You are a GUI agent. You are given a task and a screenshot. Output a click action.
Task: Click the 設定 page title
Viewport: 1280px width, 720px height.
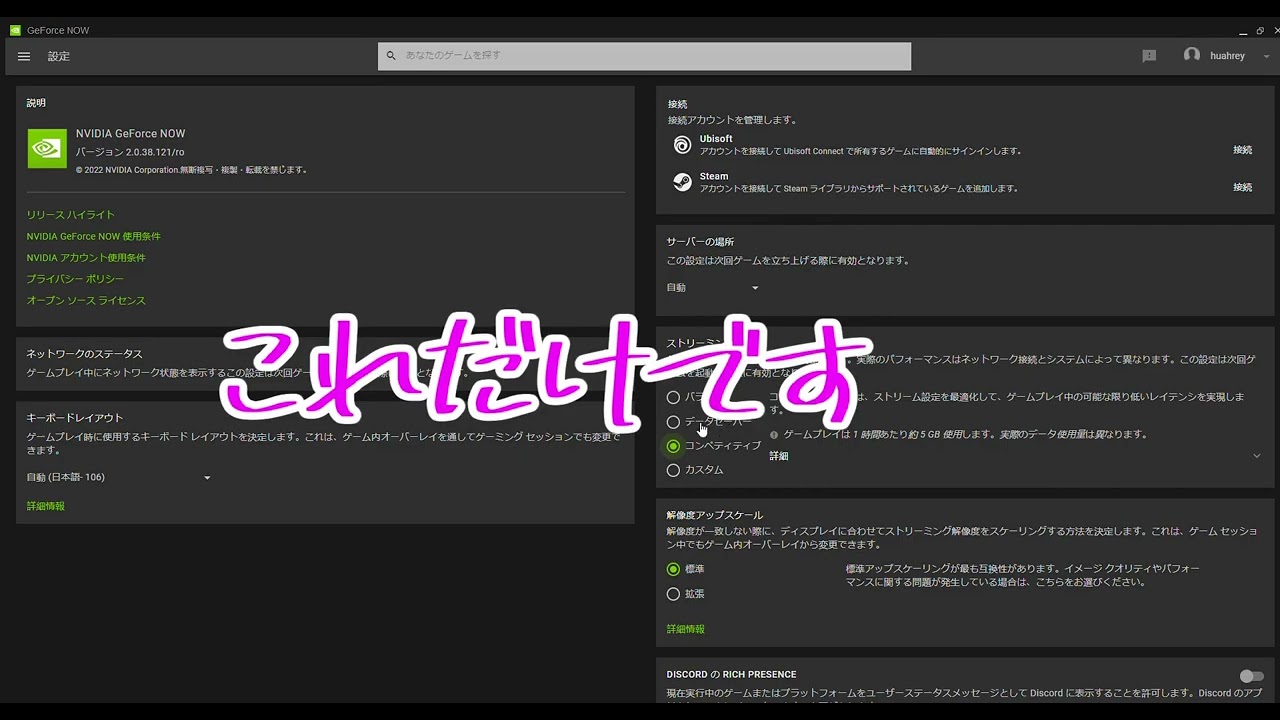click(59, 56)
